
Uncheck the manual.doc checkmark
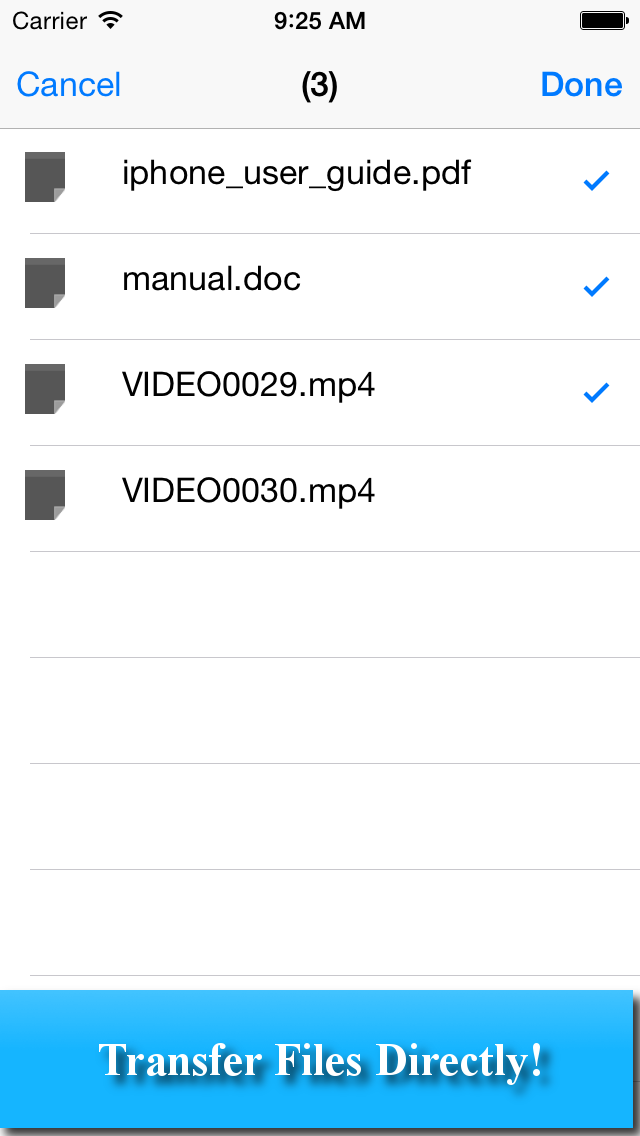pos(596,287)
